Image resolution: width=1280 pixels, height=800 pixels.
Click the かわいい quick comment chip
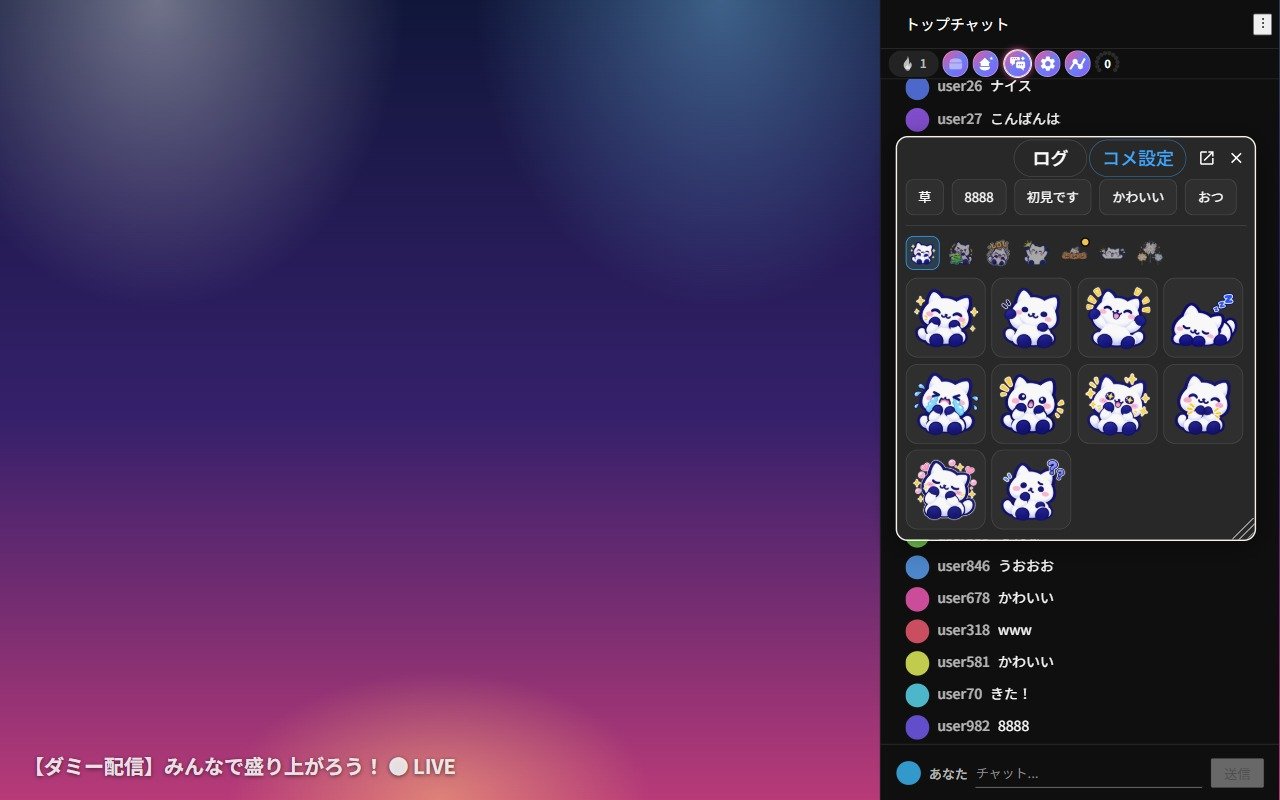1138,197
